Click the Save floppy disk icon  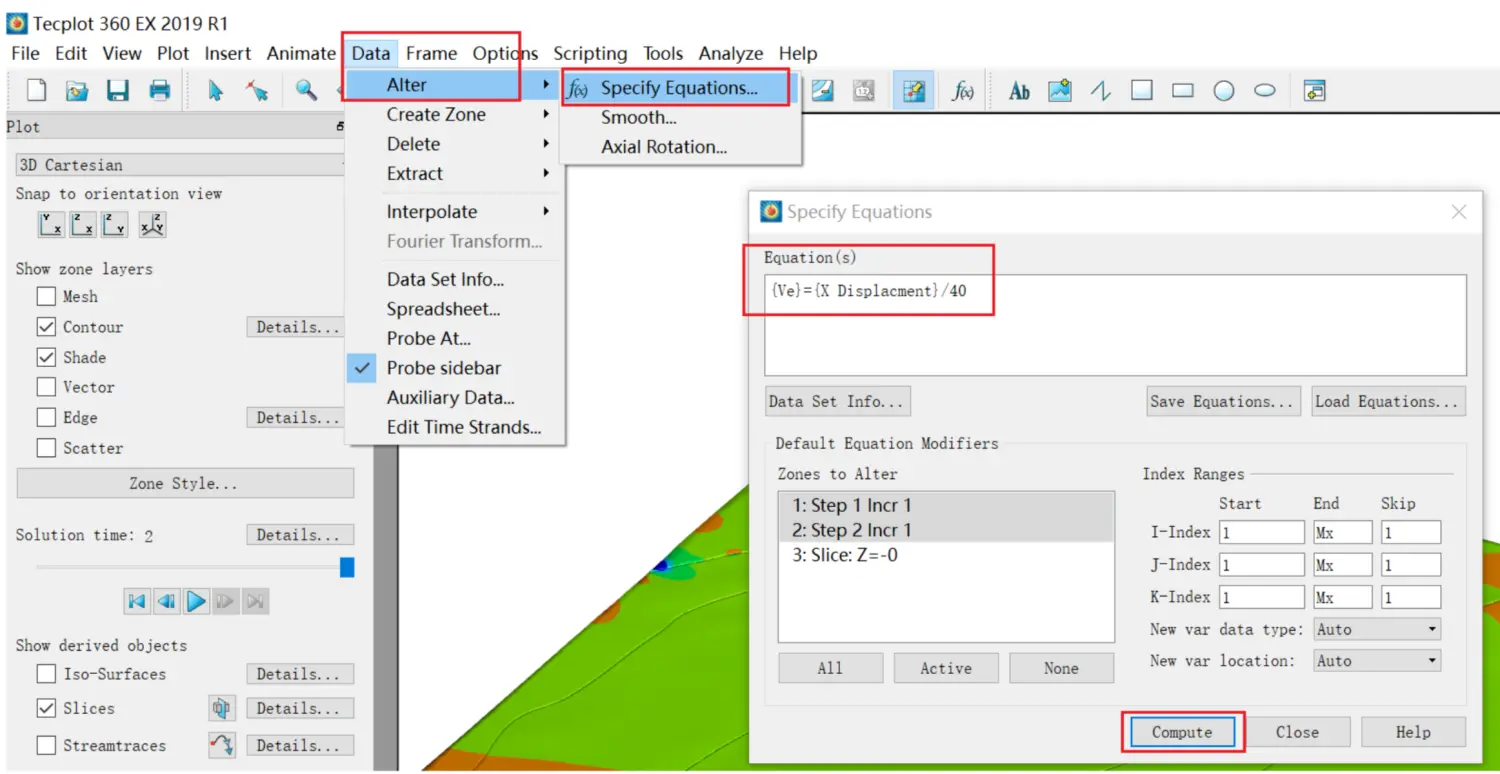point(118,91)
